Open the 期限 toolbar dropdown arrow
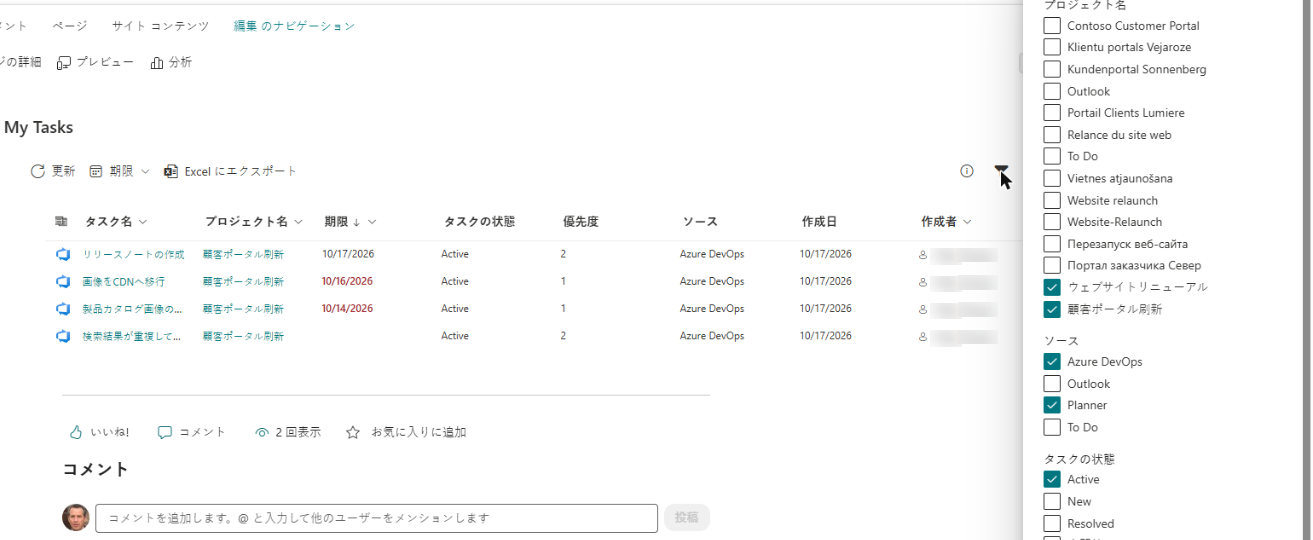1313x540 pixels. click(x=145, y=172)
